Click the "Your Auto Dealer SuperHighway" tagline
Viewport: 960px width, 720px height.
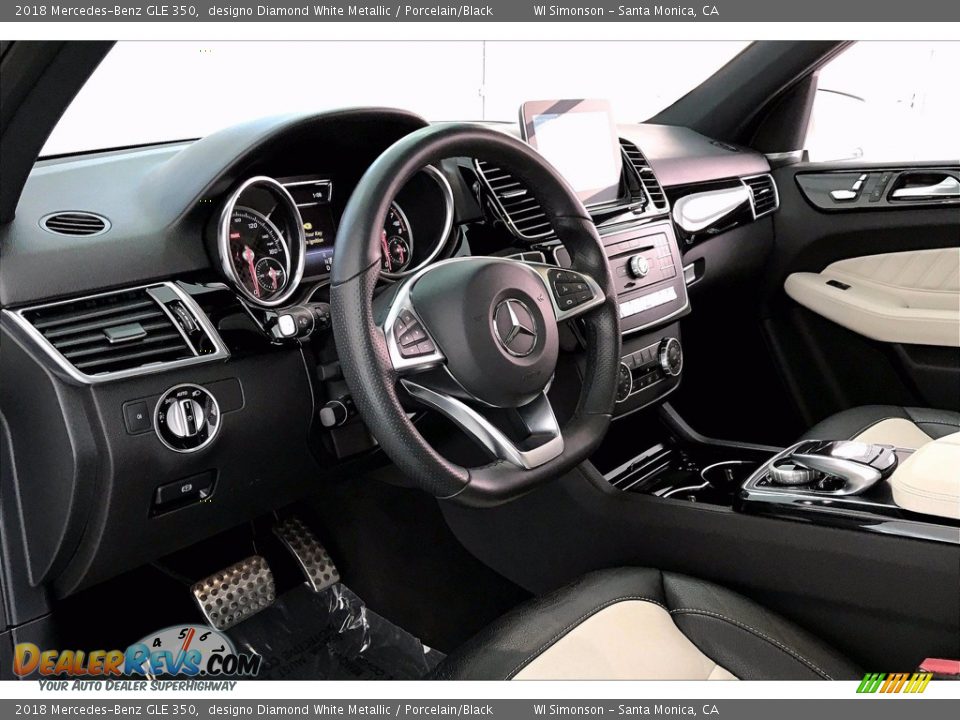137,686
